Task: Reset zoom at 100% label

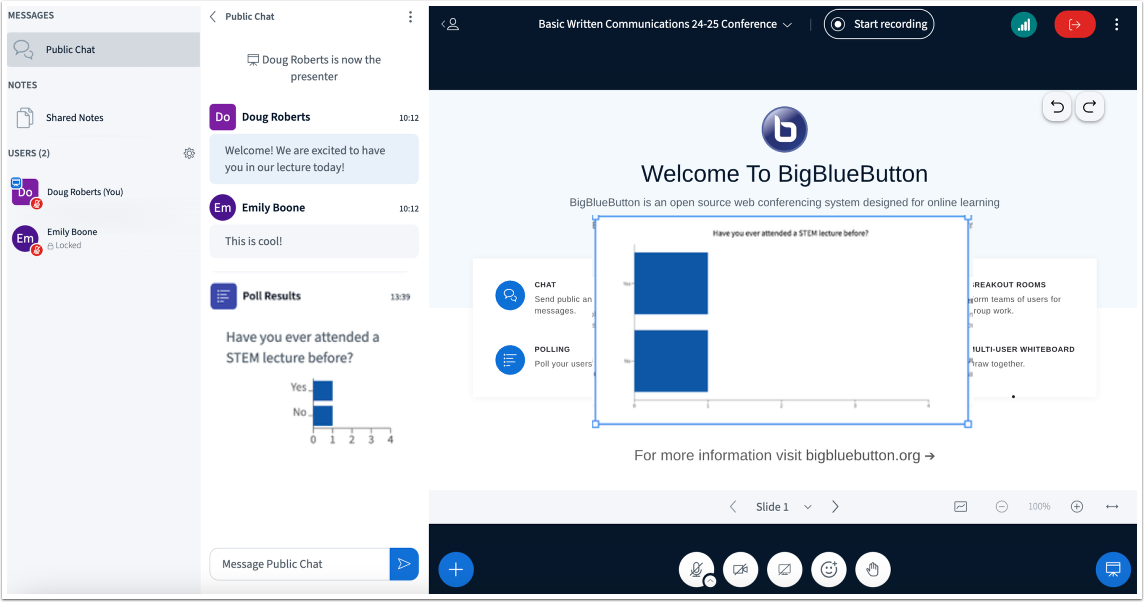Action: coord(1039,506)
